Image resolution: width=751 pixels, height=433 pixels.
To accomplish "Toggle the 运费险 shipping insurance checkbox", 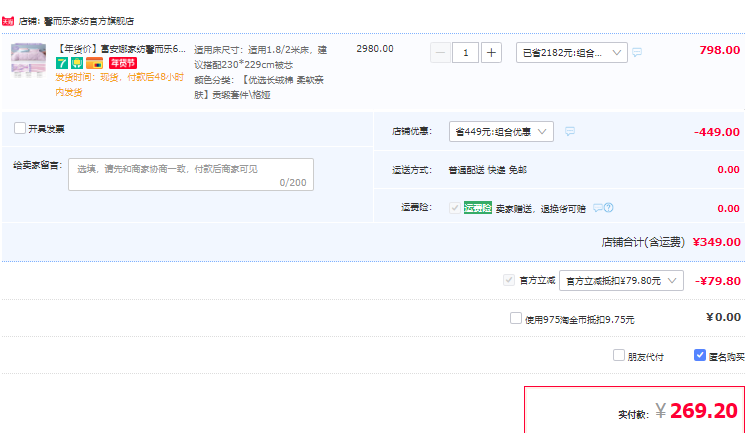I will click(455, 207).
